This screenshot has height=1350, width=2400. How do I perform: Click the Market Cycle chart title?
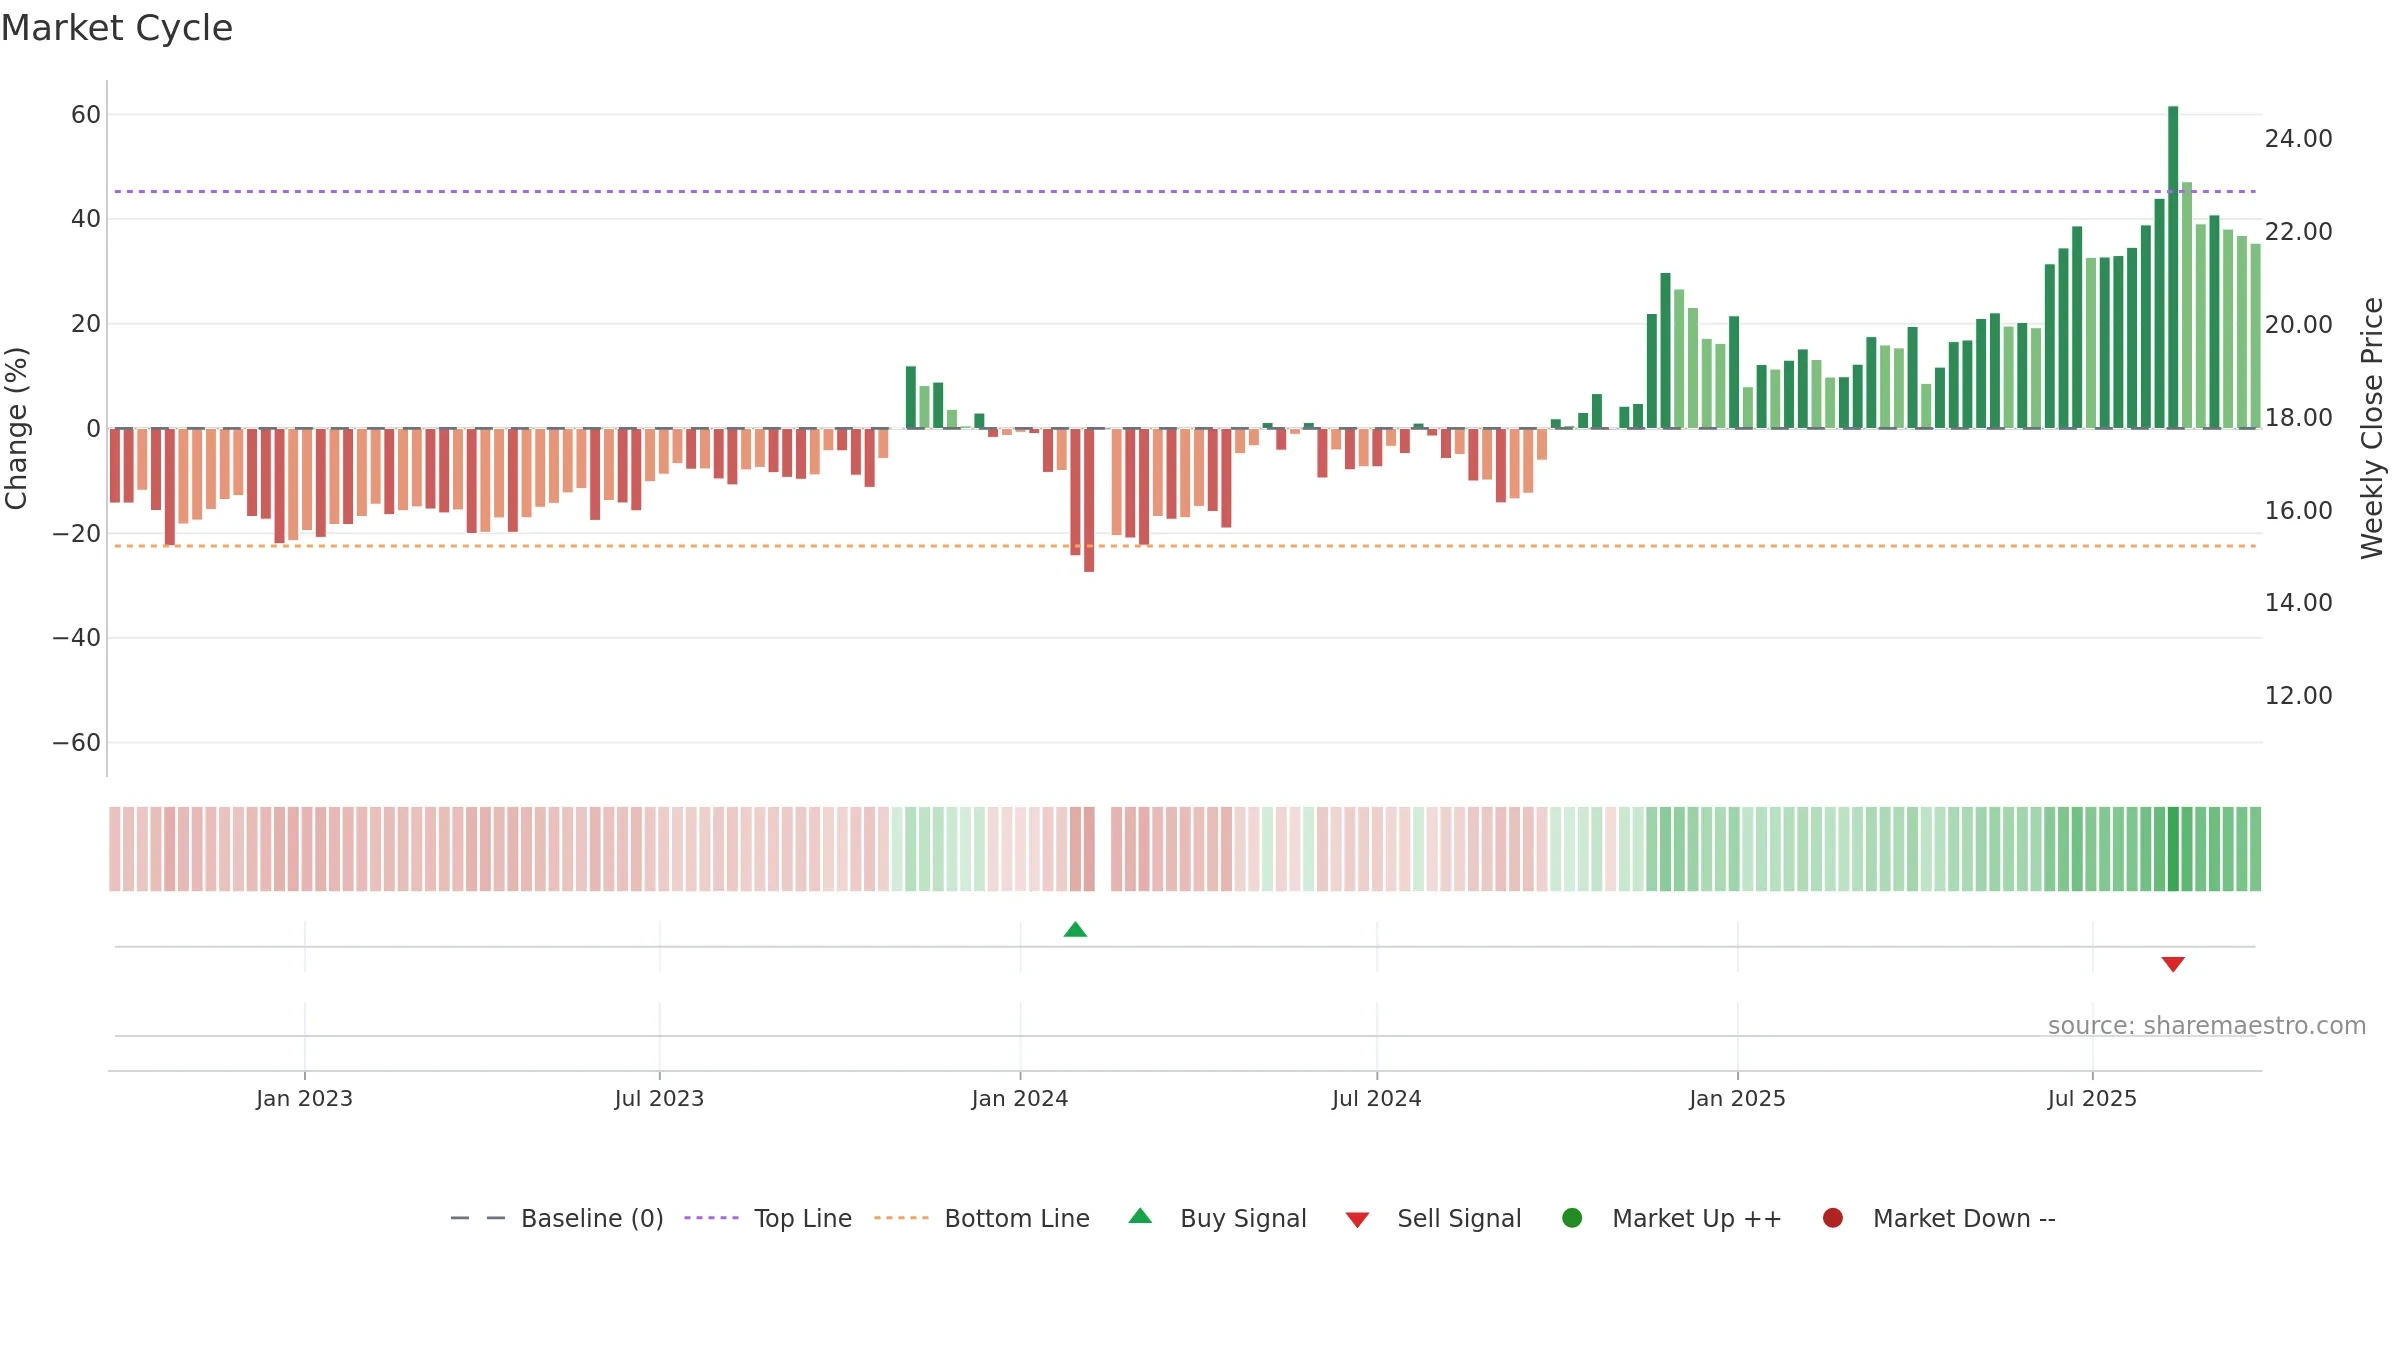[117, 28]
